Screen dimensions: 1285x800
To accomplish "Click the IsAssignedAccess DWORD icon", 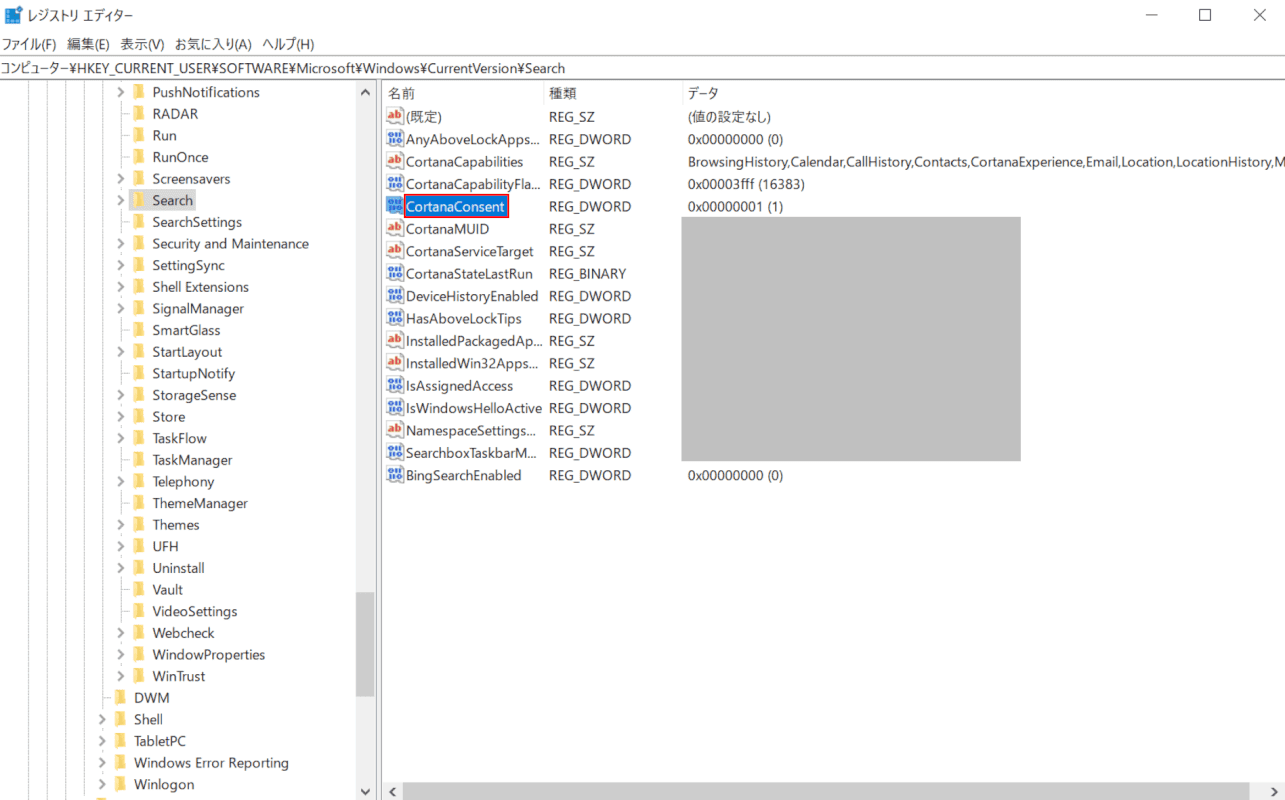I will [394, 385].
